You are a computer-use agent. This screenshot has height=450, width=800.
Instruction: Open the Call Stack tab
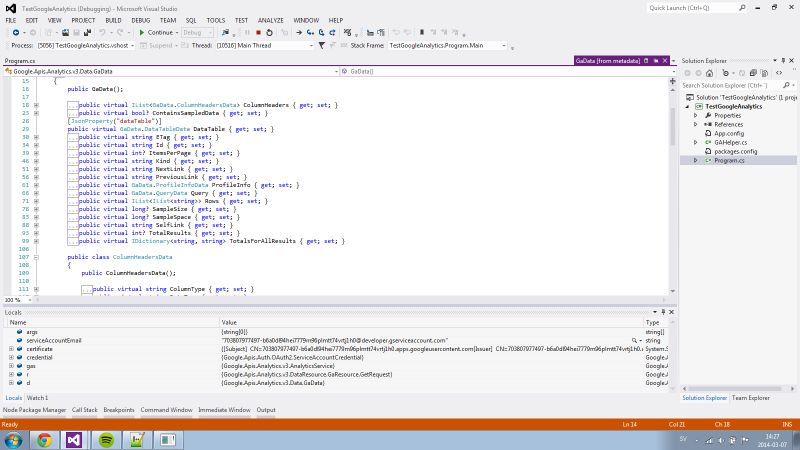coord(84,410)
